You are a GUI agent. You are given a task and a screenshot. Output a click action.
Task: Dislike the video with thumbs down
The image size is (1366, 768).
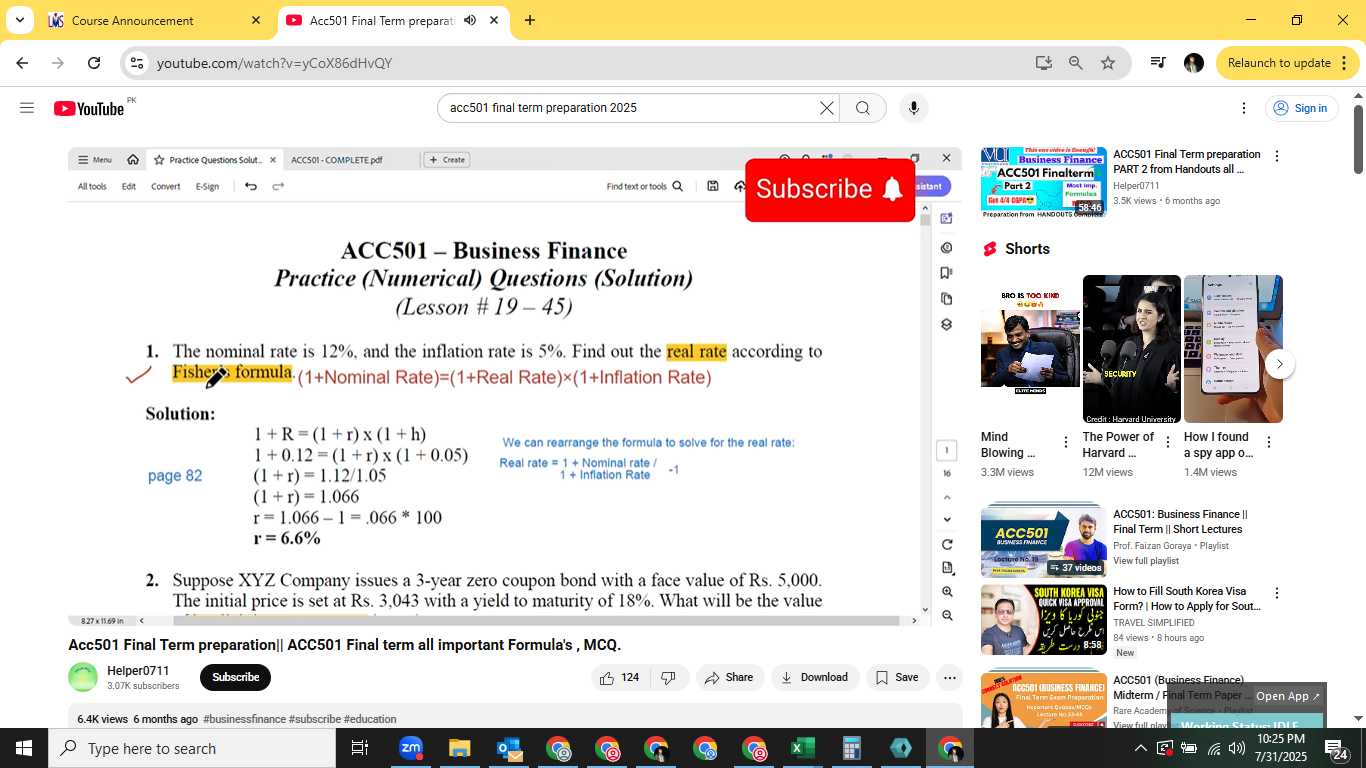pos(668,677)
